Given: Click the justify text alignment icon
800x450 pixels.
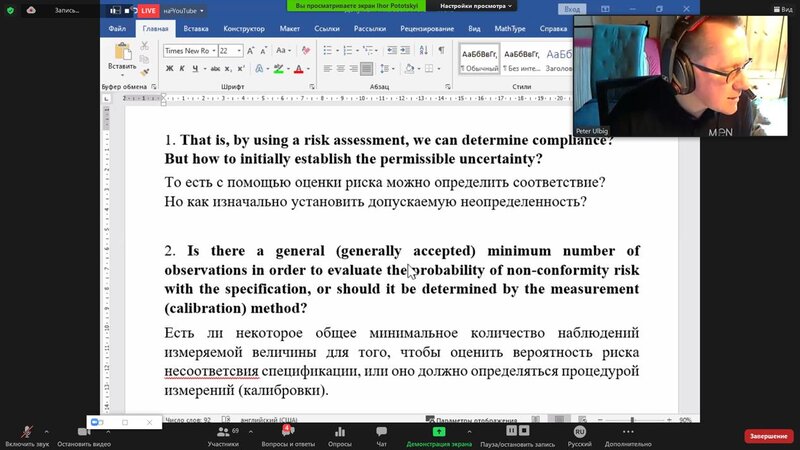Looking at the screenshot, I should (x=368, y=69).
